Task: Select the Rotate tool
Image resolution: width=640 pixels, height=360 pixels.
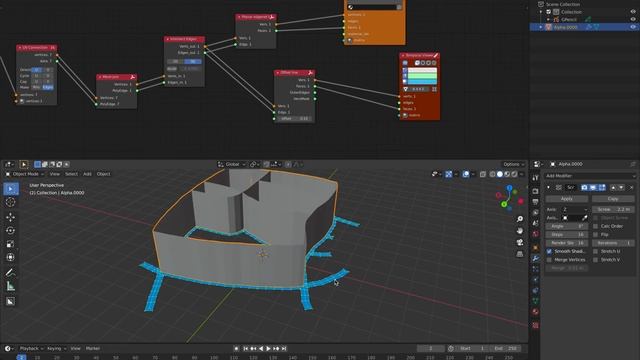Action: point(11,231)
